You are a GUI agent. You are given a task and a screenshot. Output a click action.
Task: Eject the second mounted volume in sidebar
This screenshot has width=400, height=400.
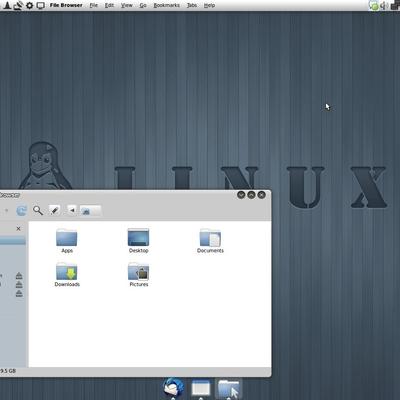point(19,284)
